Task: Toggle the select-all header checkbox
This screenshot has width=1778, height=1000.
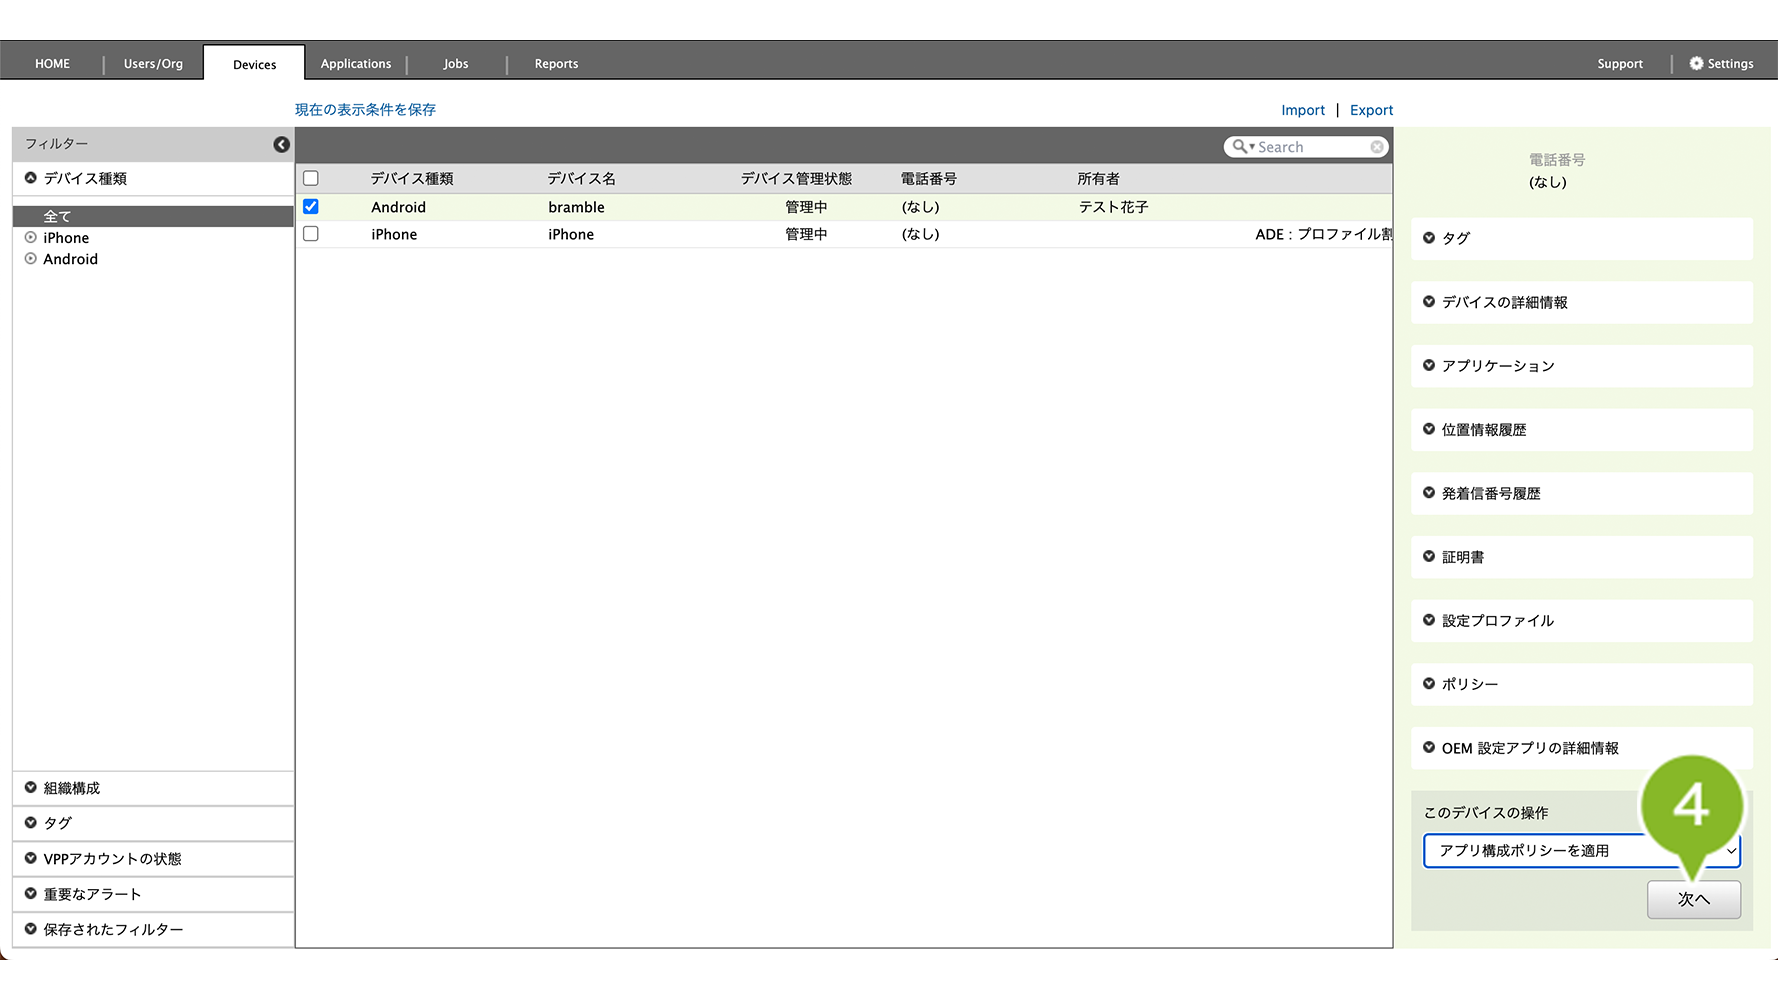Action: (x=311, y=179)
